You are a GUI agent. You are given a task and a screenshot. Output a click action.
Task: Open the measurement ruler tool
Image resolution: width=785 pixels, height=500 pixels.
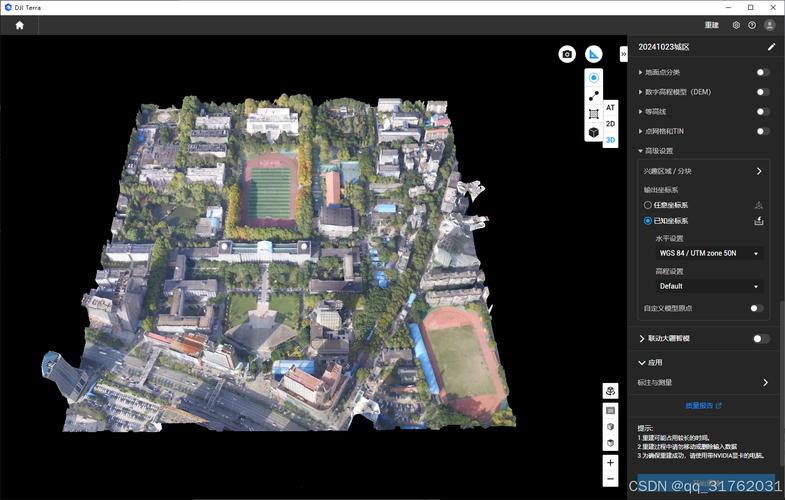pyautogui.click(x=594, y=54)
